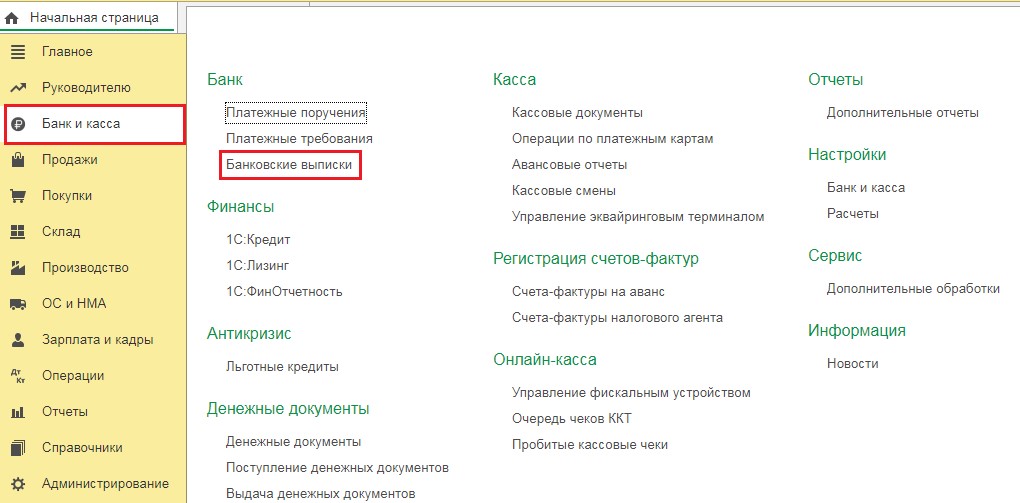Select Банк и касса in sidebar

(x=94, y=124)
